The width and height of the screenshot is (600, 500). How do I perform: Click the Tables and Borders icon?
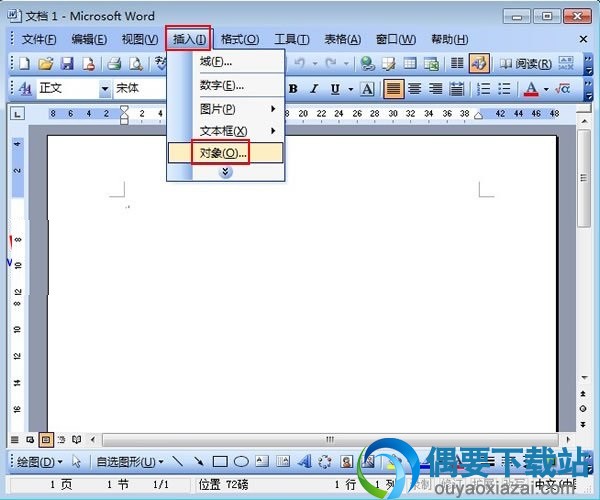[389, 64]
